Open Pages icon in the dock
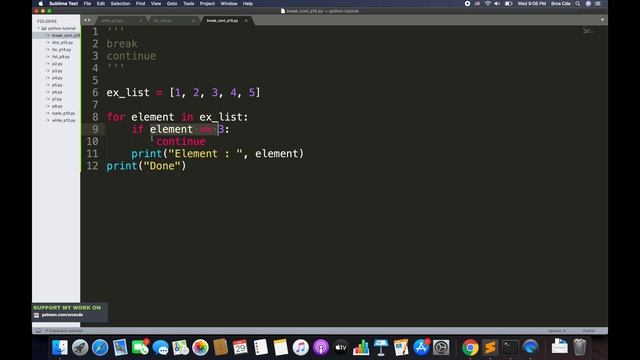The height and width of the screenshot is (360, 640). 401,347
